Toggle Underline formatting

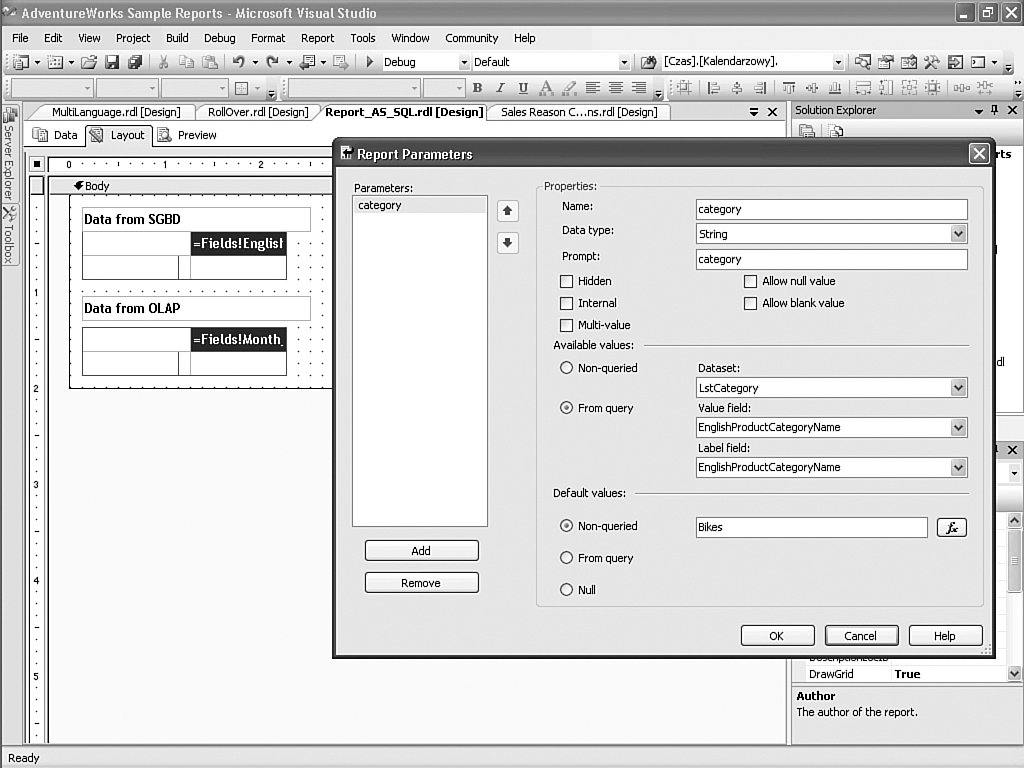coord(523,88)
